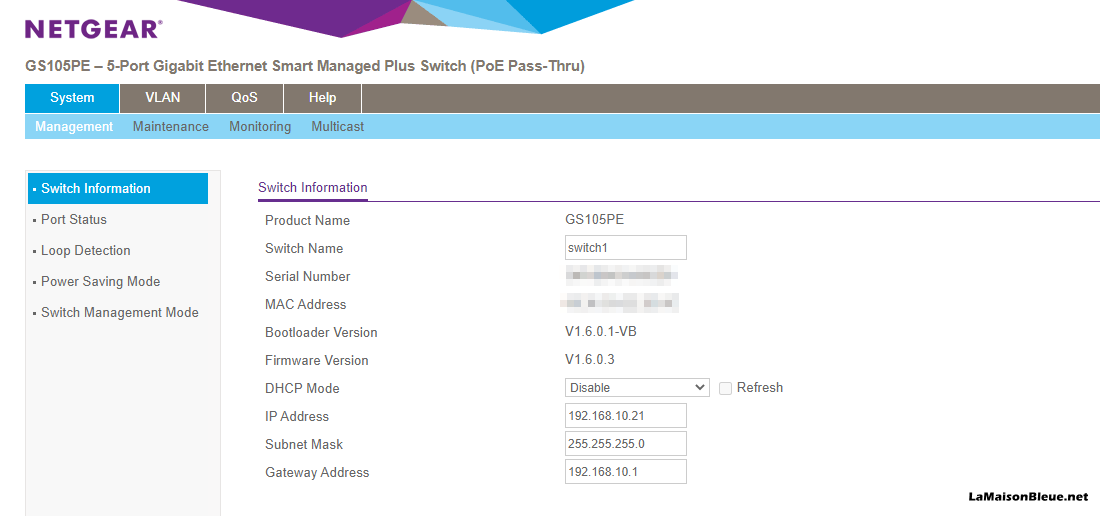Click the NETGEAR logo
Screen dimensions: 1100x516
pos(93,29)
